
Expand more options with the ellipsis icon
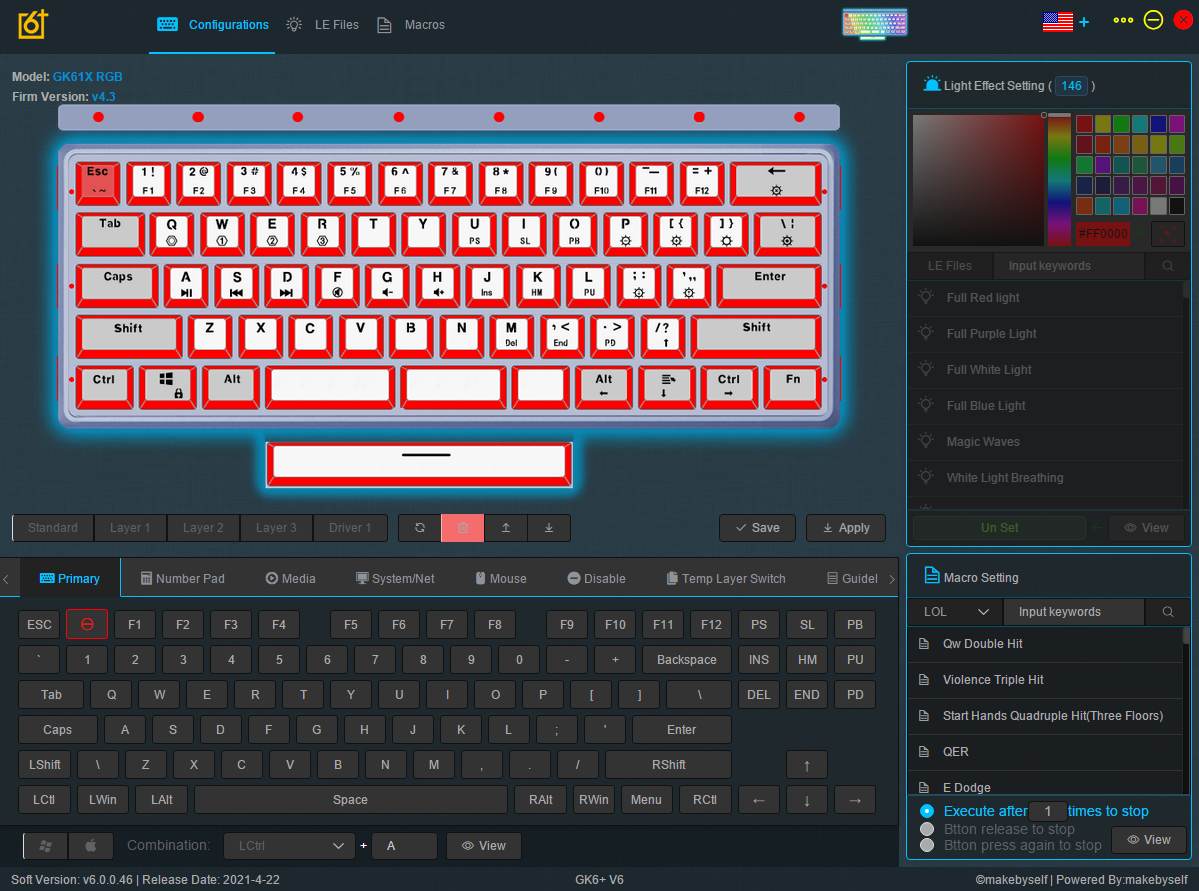coord(1122,20)
